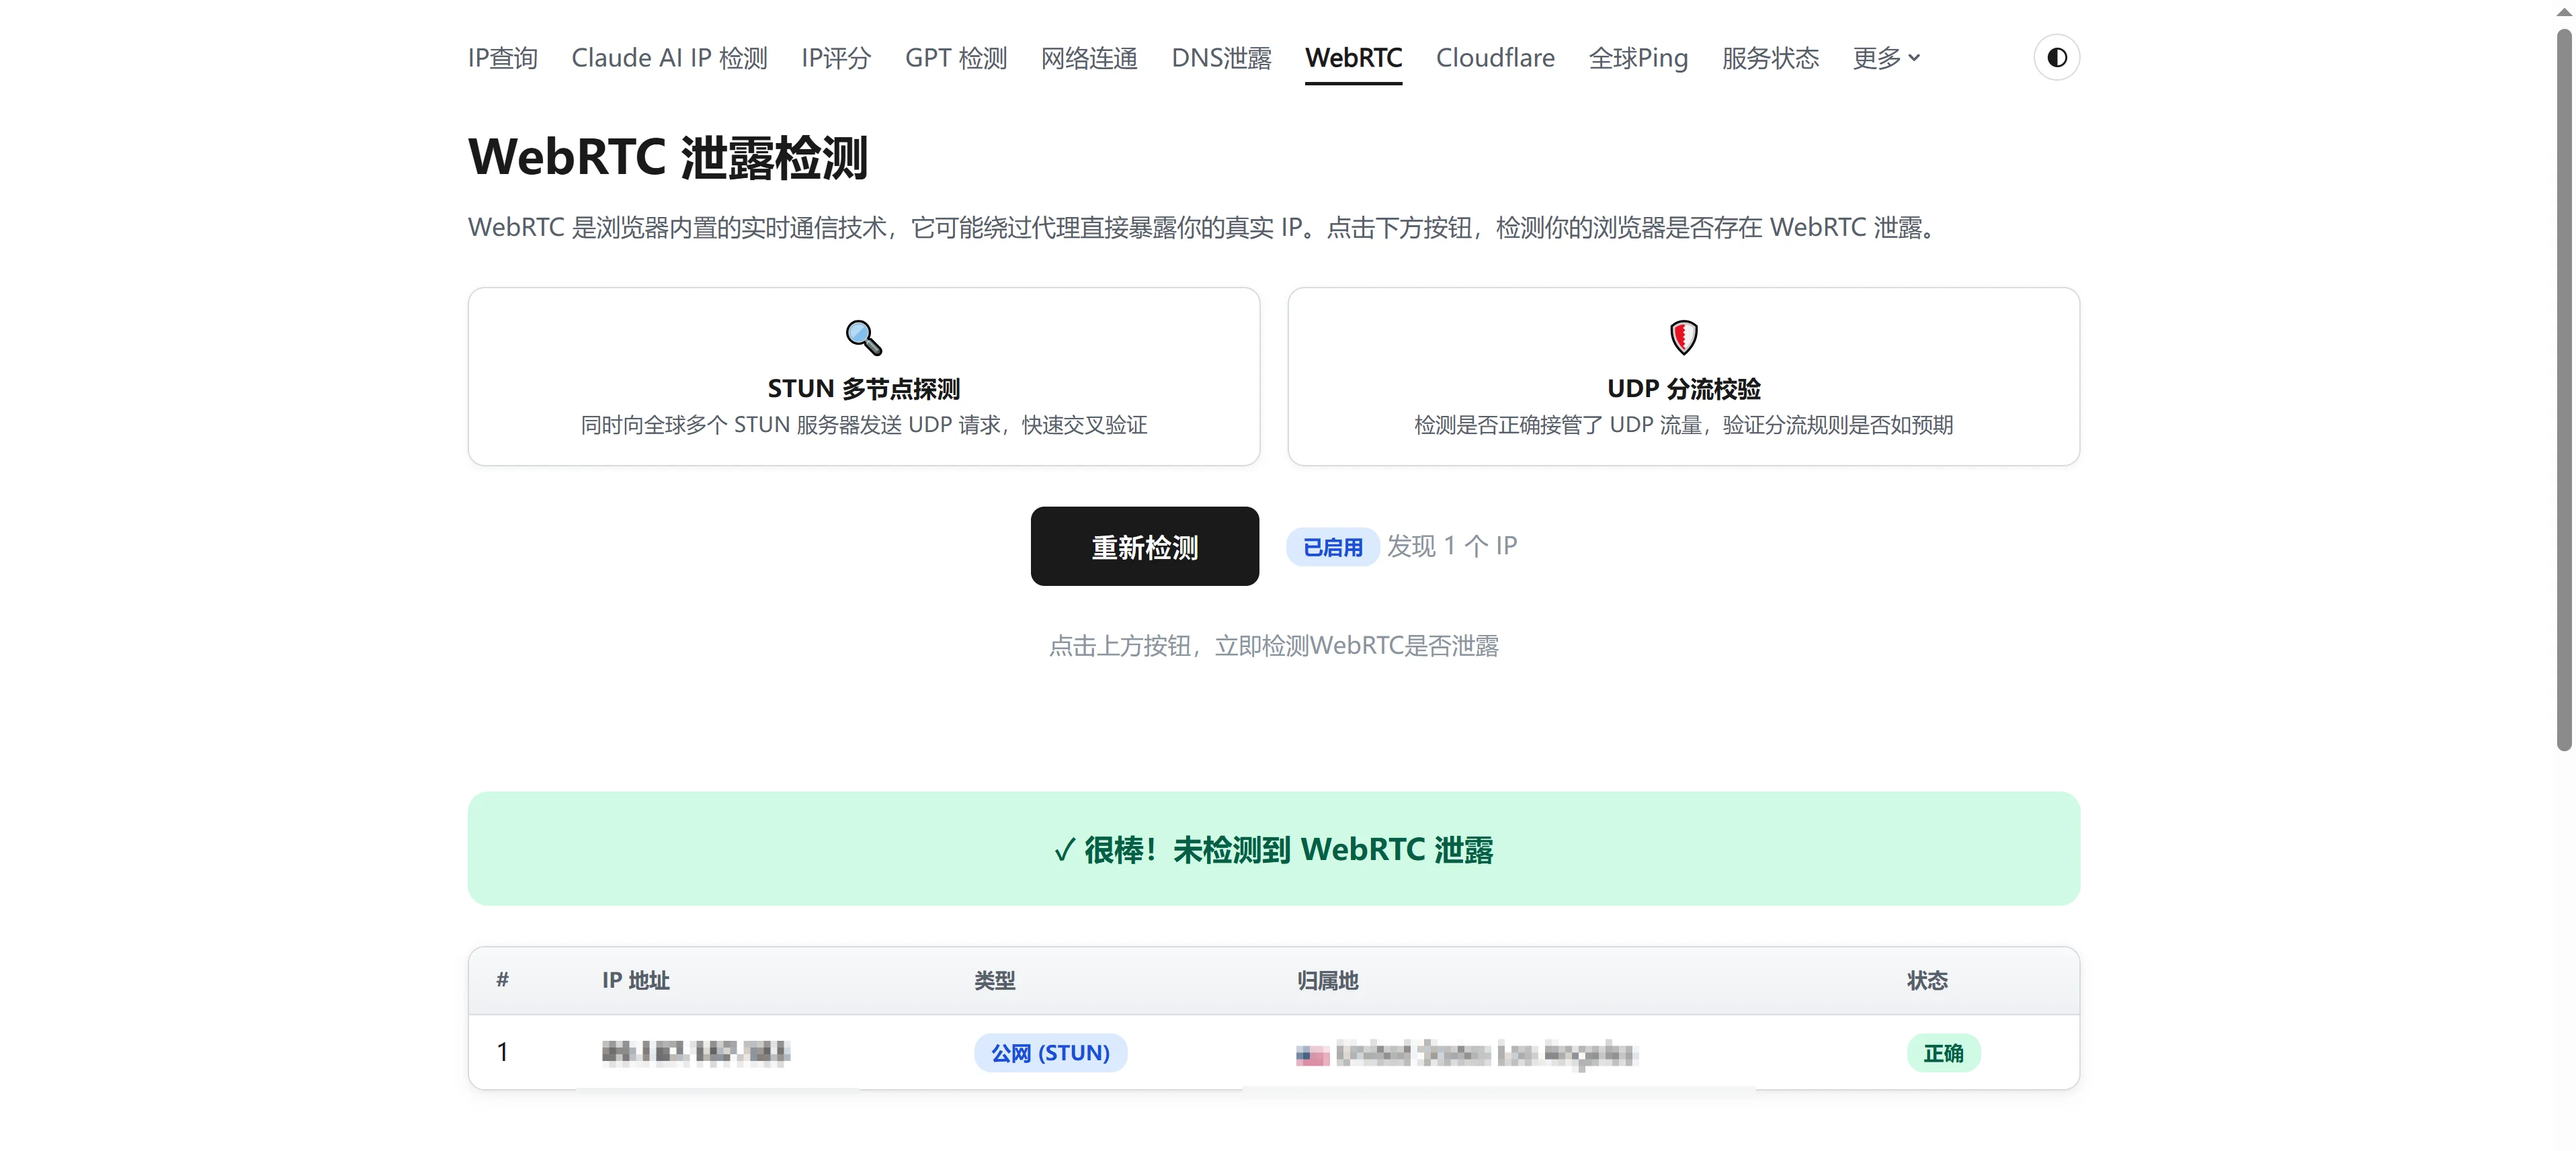Click the 发现 1 个 IP text

coord(1451,546)
